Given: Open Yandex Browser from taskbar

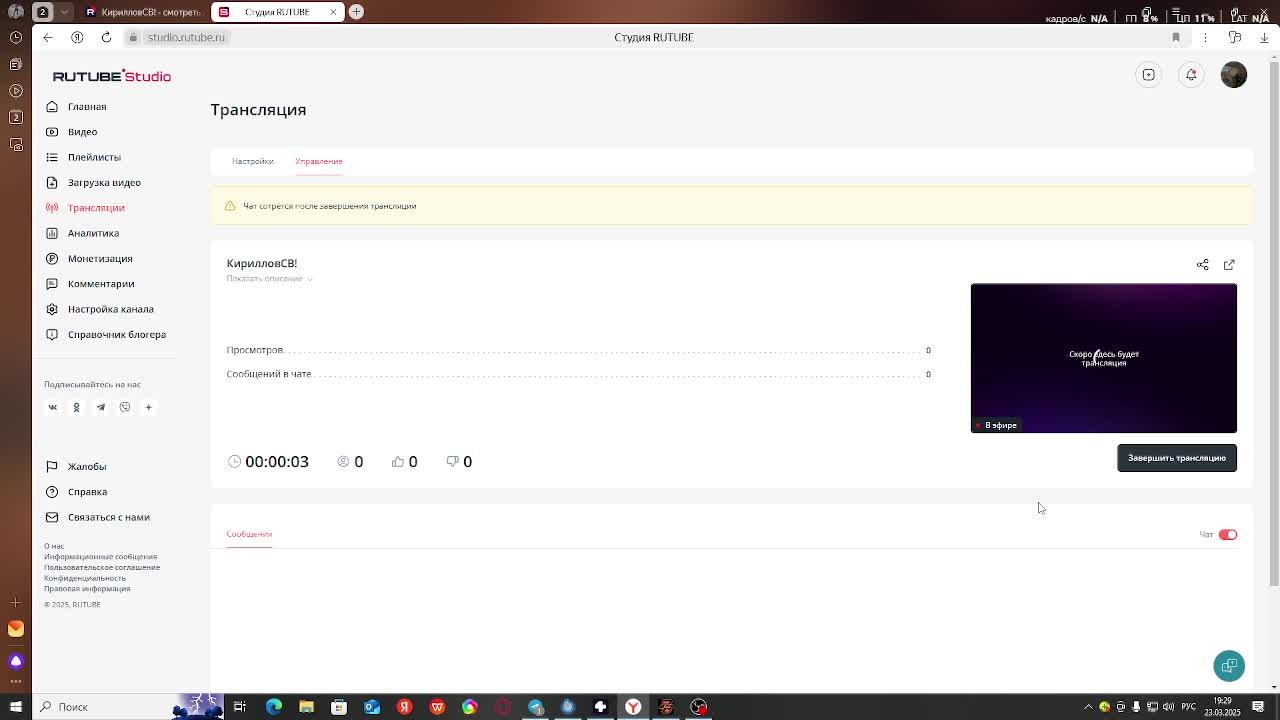Looking at the screenshot, I should [x=633, y=707].
